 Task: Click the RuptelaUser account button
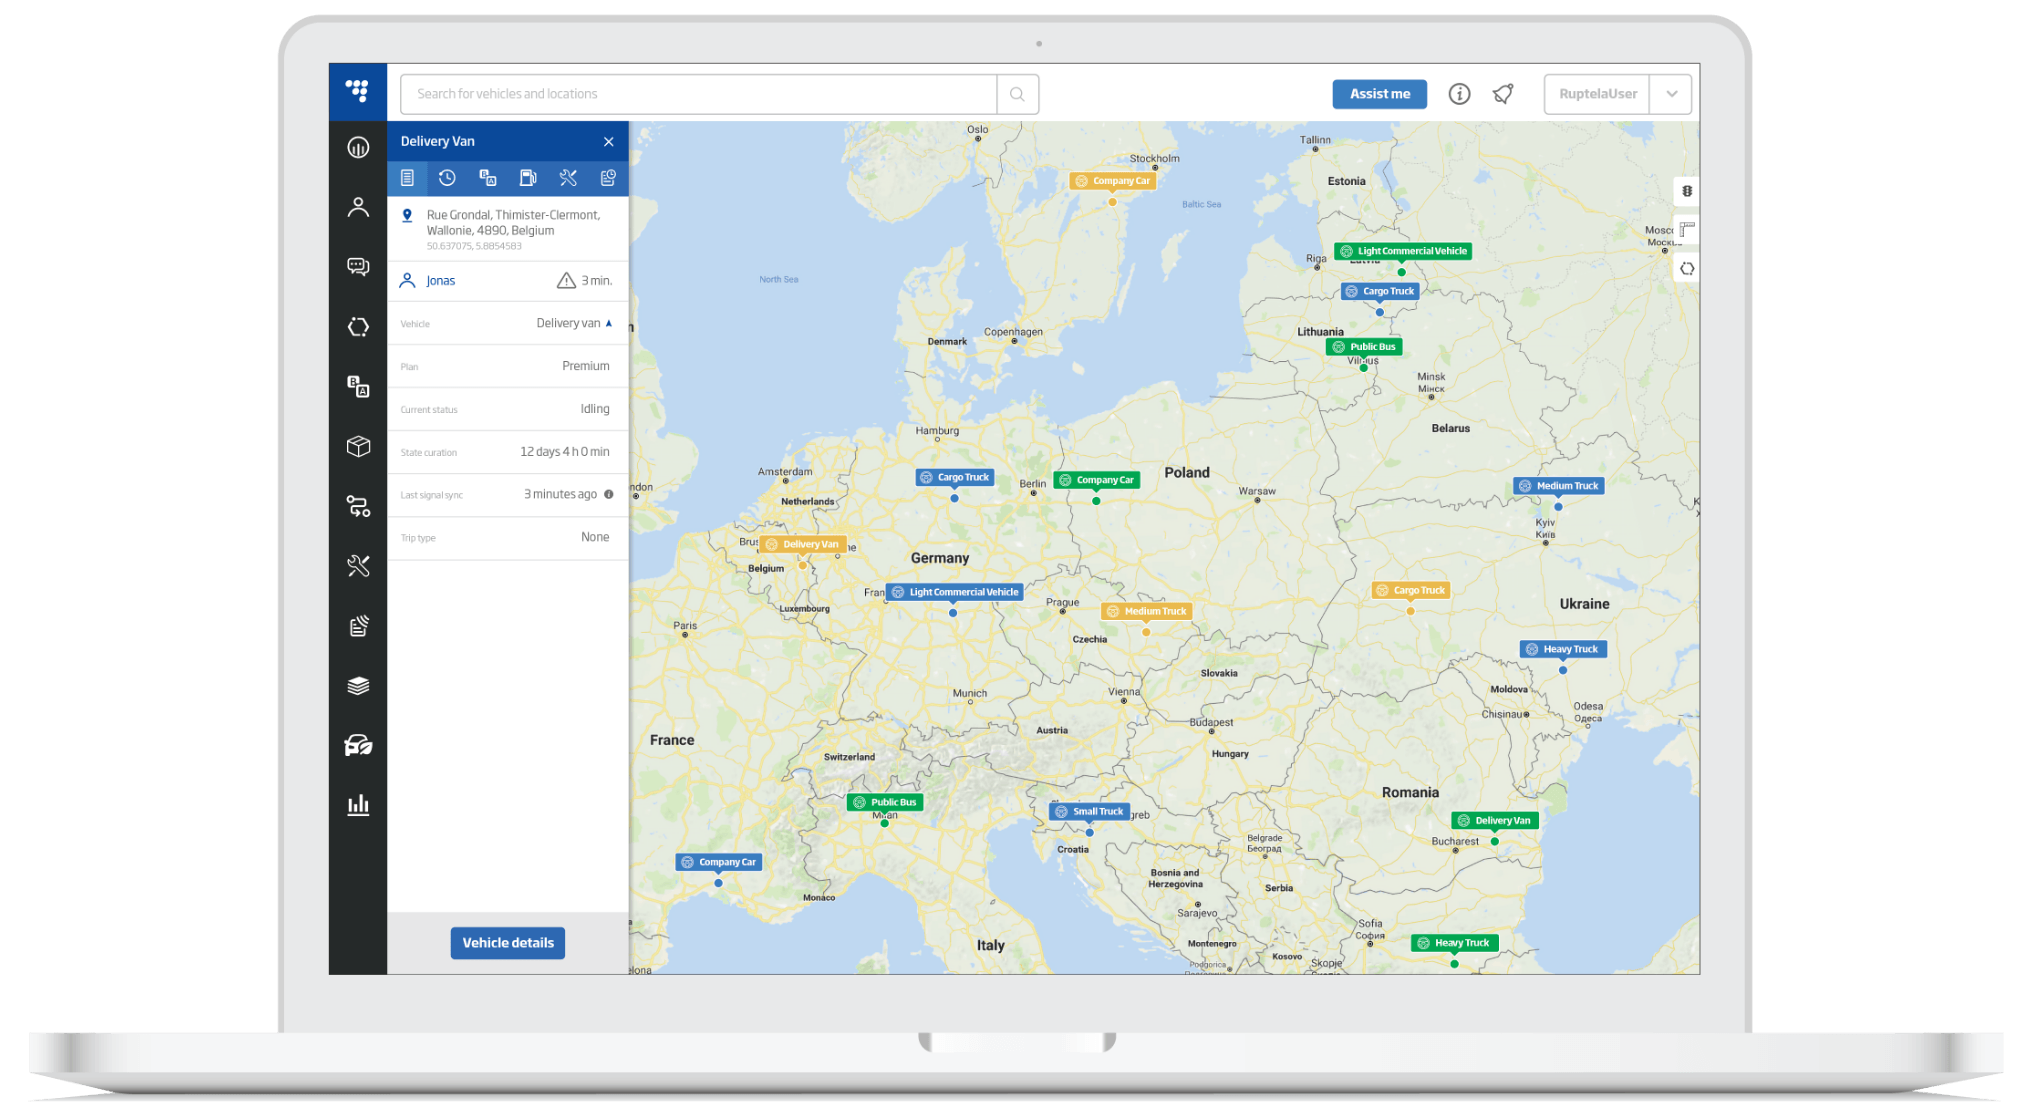click(1597, 94)
